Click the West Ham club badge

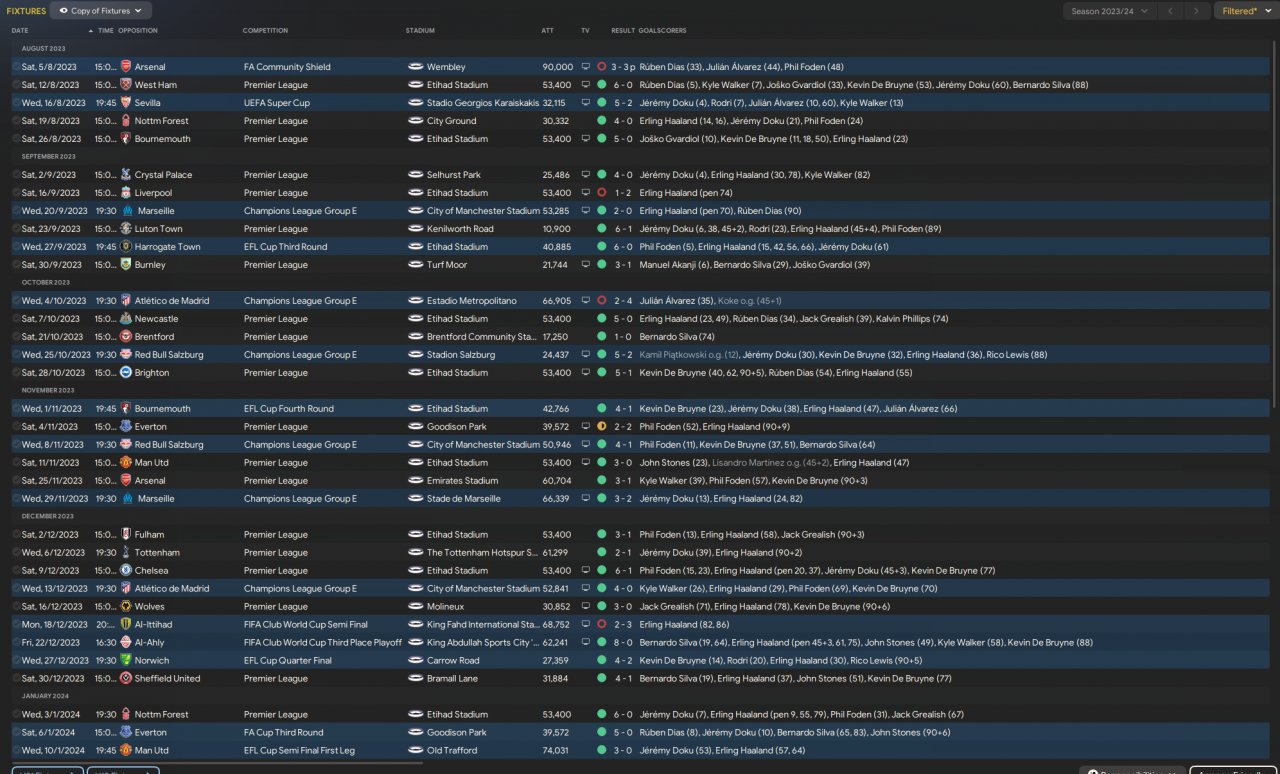pyautogui.click(x=126, y=85)
